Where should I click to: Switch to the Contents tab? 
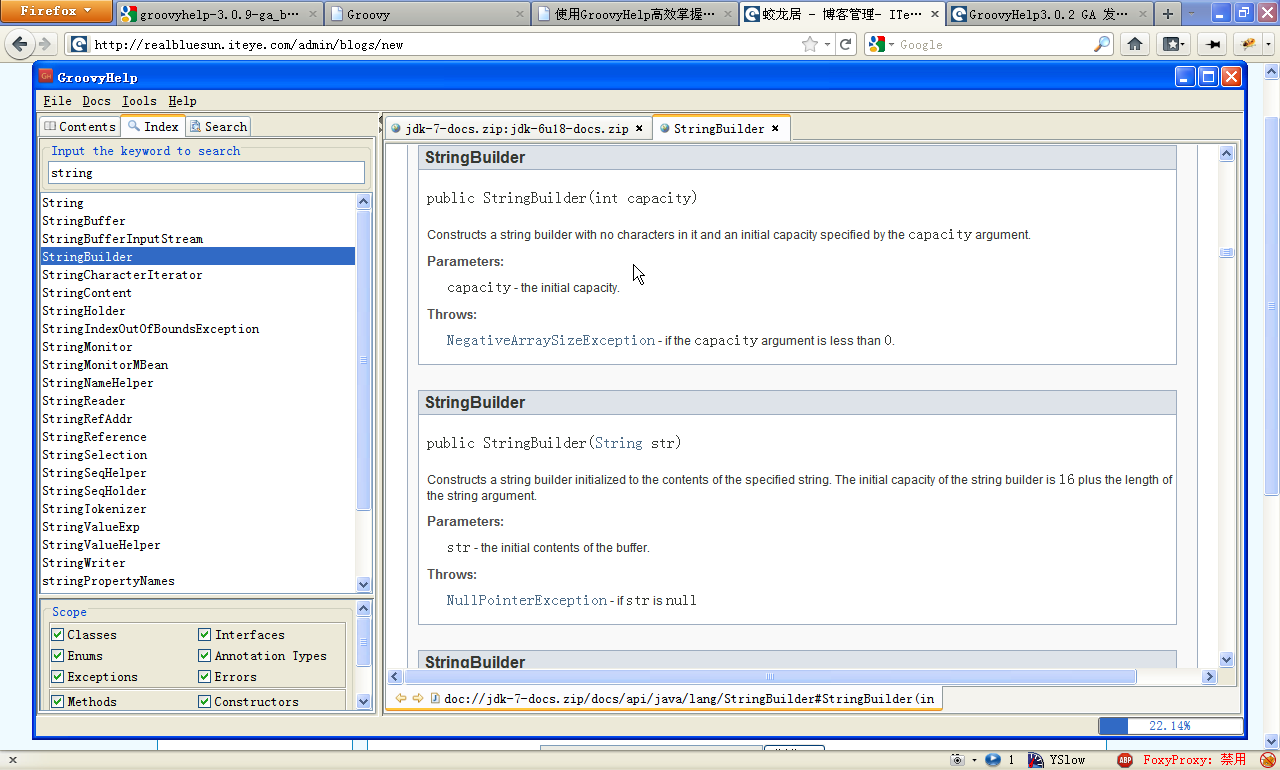point(79,126)
